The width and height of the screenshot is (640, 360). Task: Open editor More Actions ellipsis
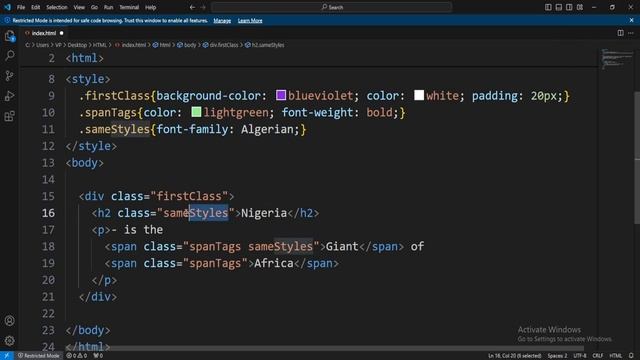[x=631, y=33]
